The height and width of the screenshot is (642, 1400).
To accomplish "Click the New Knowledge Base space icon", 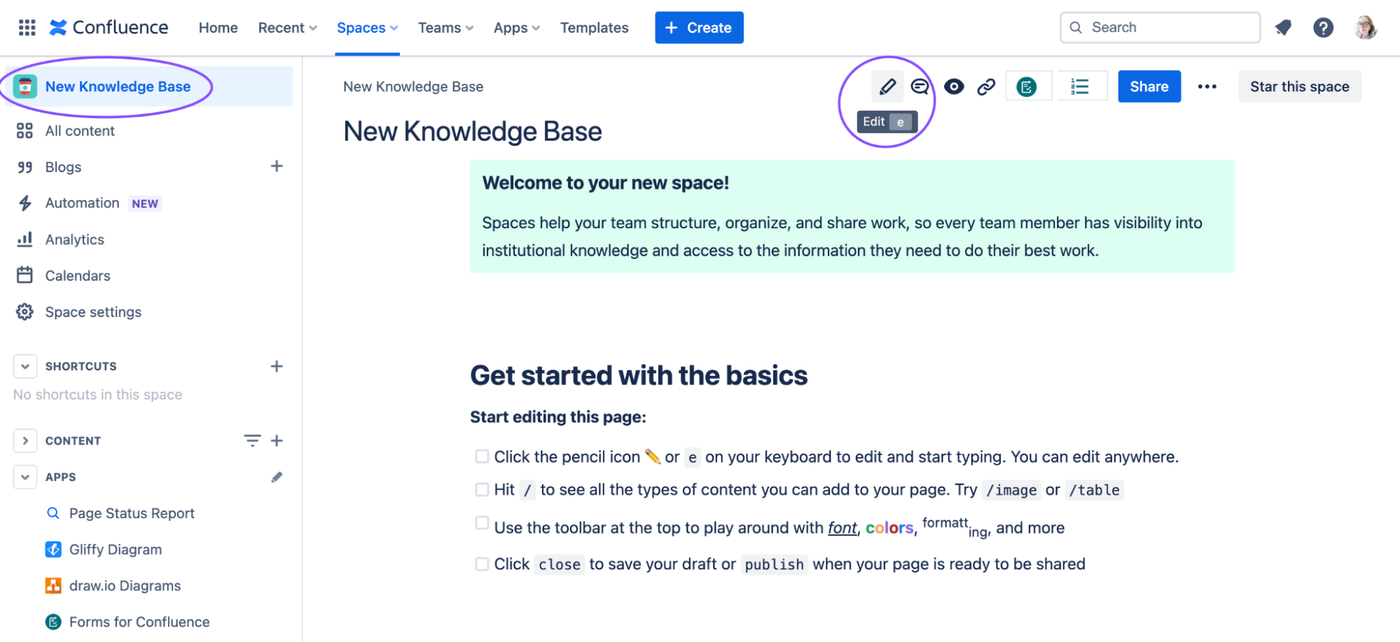I will pyautogui.click(x=25, y=87).
